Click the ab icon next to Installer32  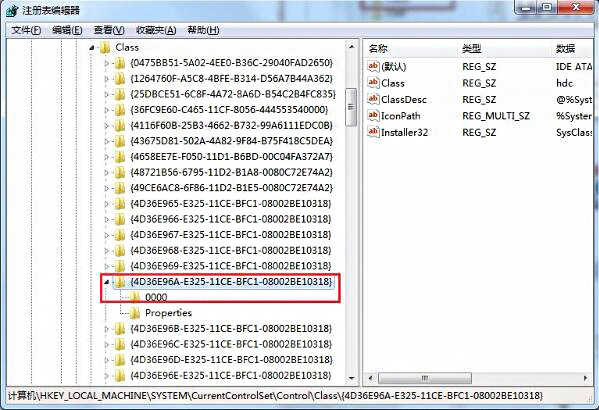[x=373, y=132]
